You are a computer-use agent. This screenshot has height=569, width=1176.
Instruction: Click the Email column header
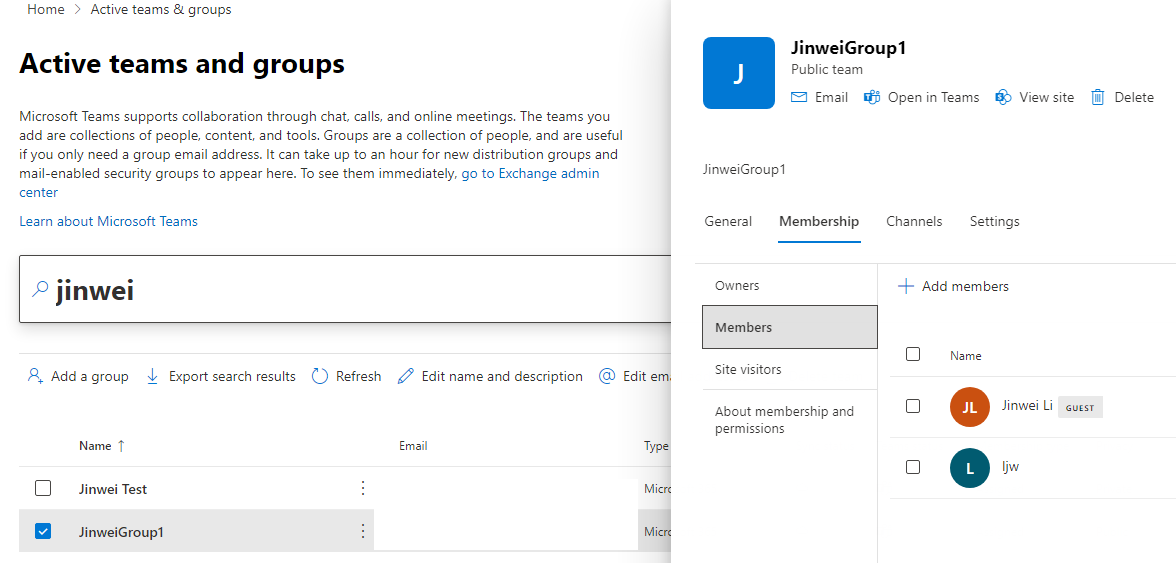[413, 446]
